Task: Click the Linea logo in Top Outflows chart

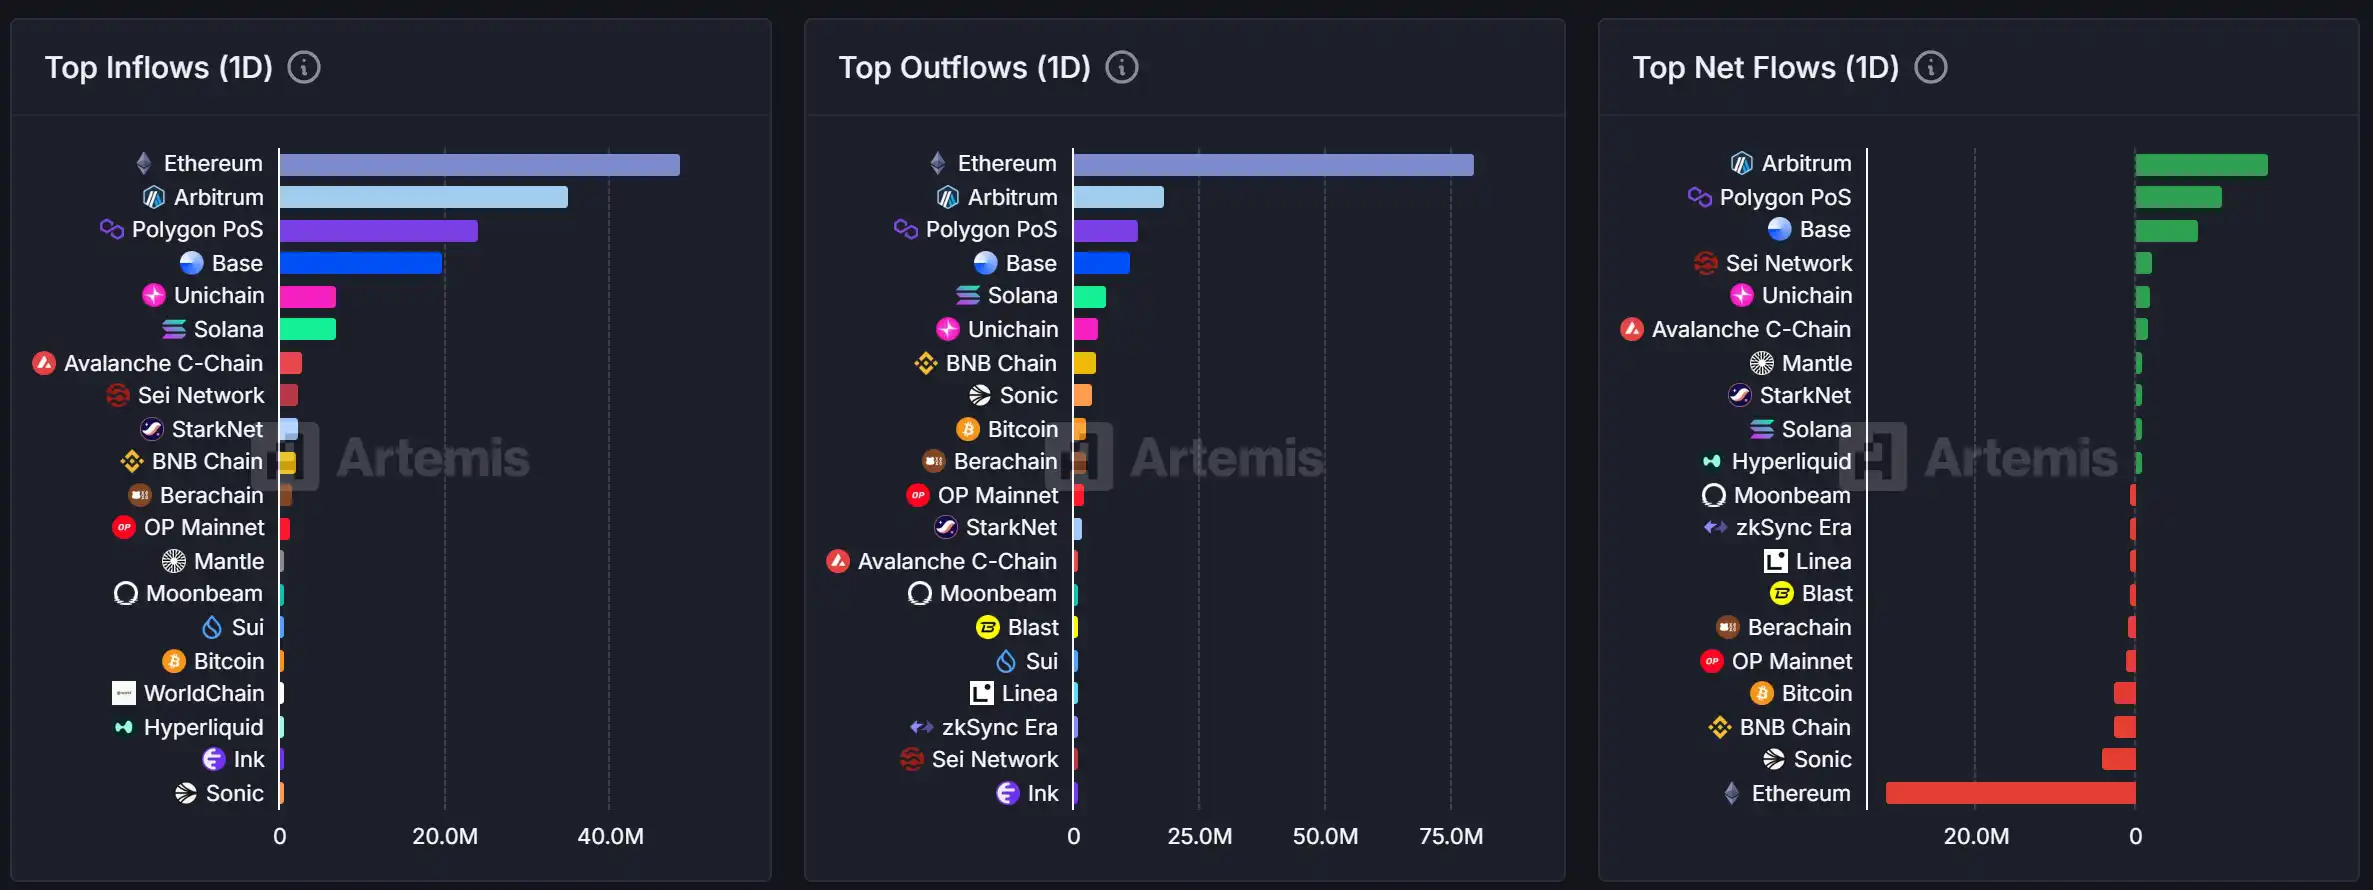Action: tap(982, 693)
